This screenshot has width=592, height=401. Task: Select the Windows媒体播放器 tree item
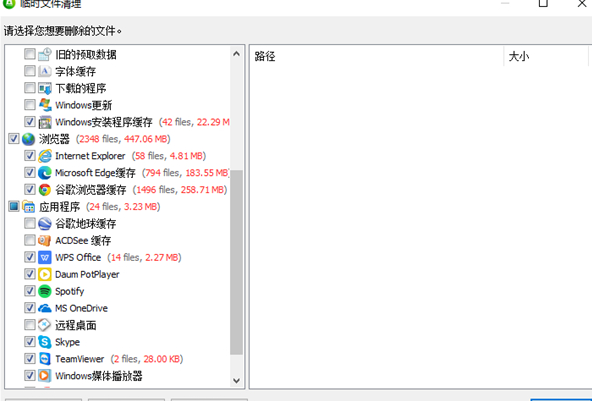(x=99, y=376)
